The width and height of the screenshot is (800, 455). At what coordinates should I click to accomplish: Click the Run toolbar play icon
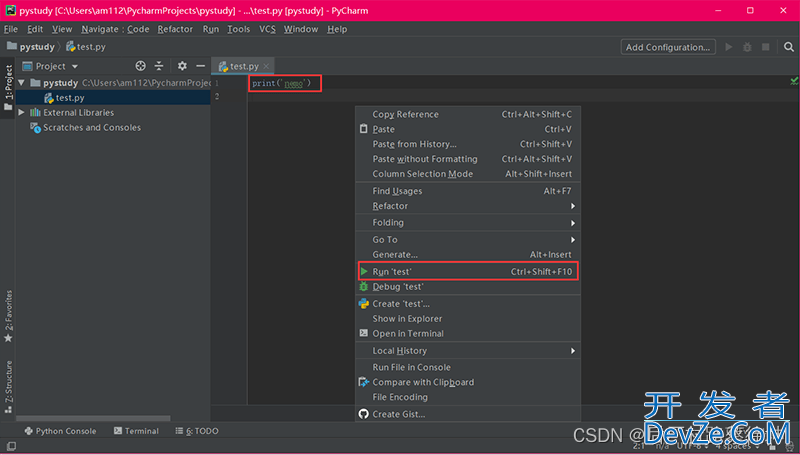point(729,47)
